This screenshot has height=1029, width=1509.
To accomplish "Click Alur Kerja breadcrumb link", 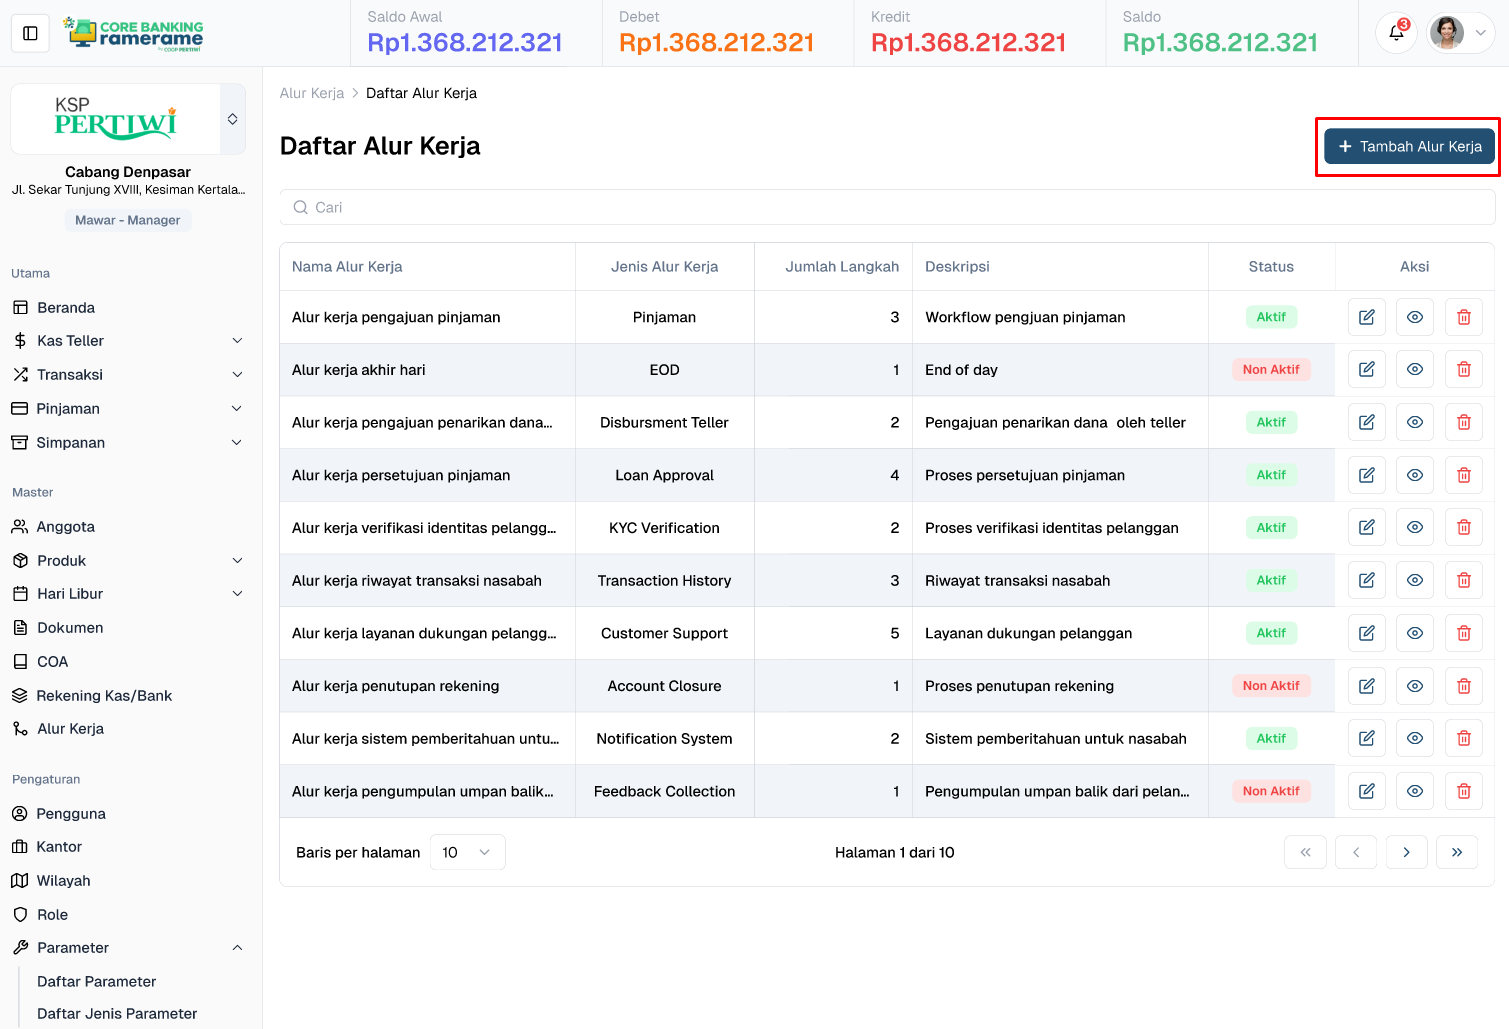I will 311,93.
